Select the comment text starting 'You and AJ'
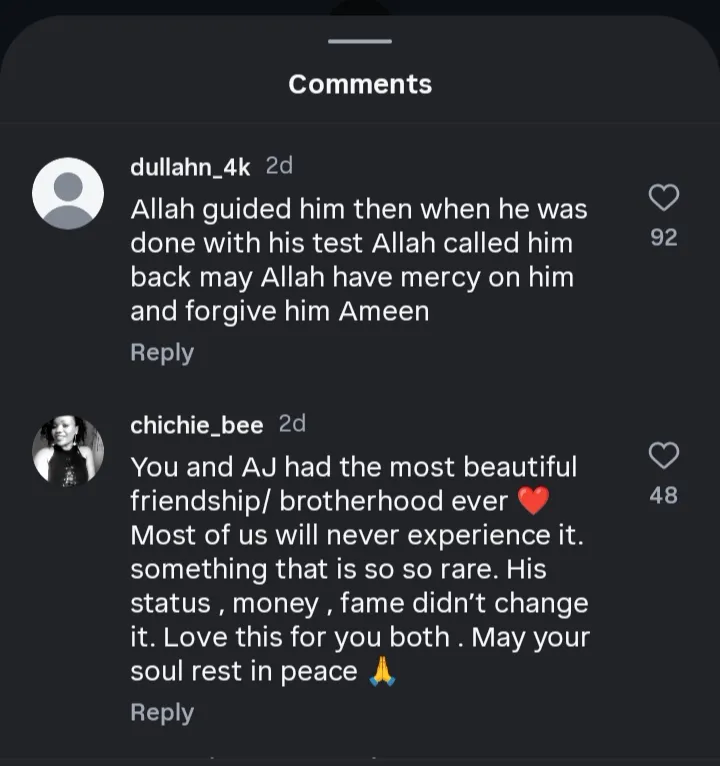The width and height of the screenshot is (720, 766). click(x=358, y=568)
